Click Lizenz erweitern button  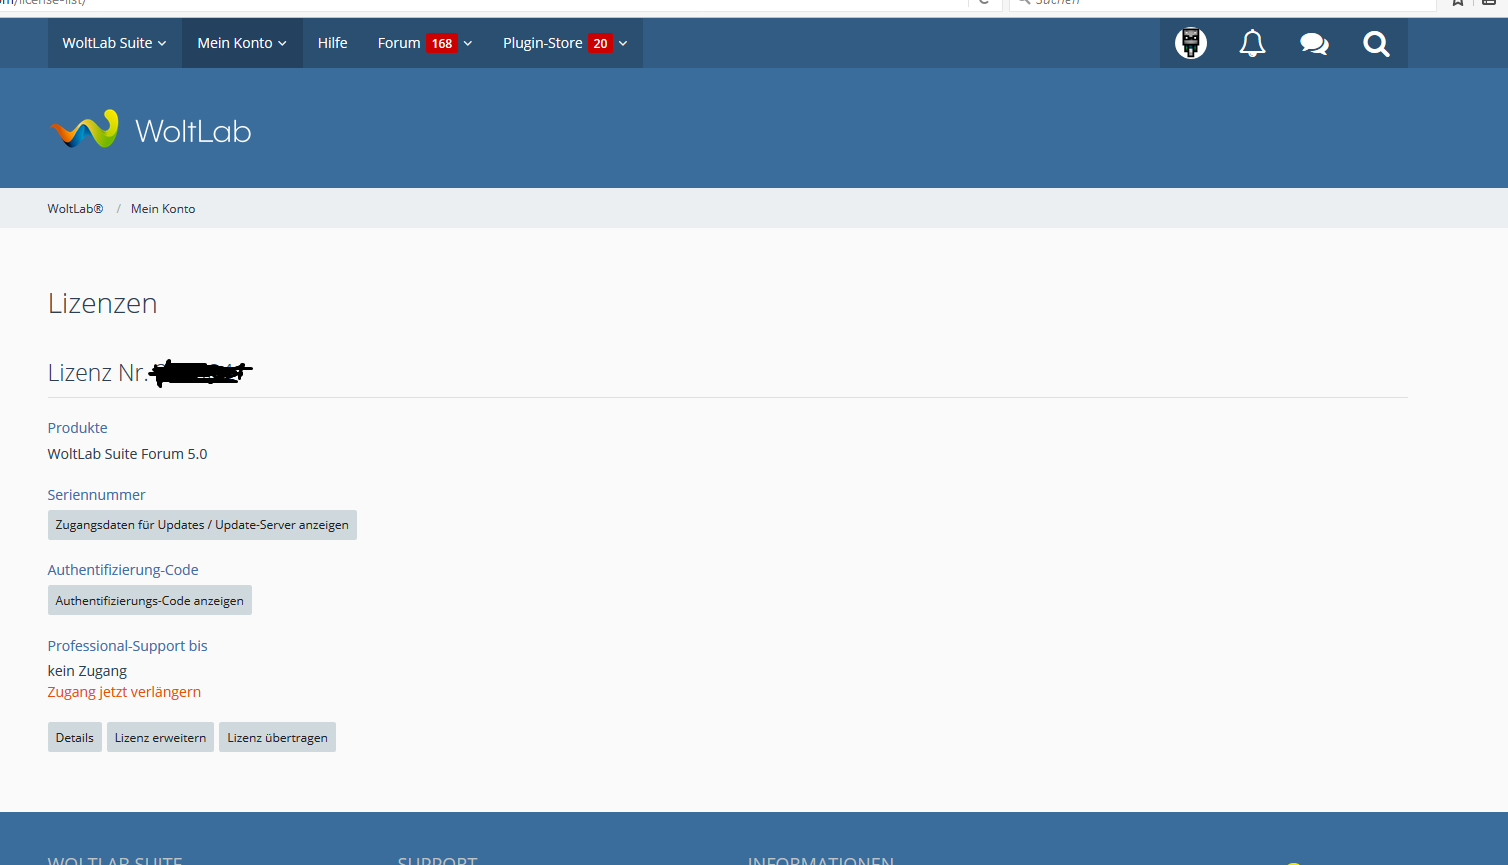click(x=160, y=738)
